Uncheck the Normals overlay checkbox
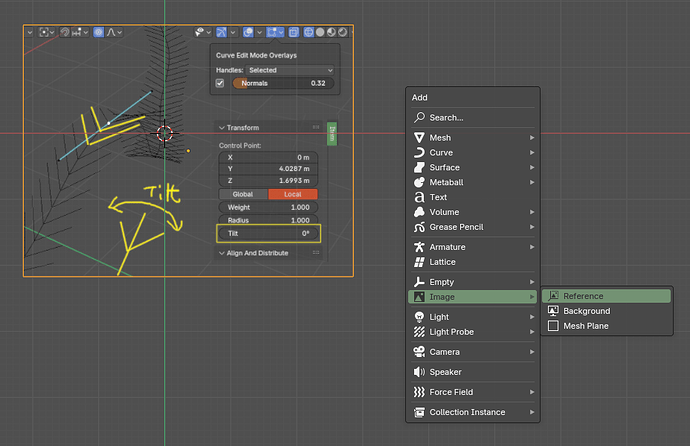 click(x=220, y=83)
